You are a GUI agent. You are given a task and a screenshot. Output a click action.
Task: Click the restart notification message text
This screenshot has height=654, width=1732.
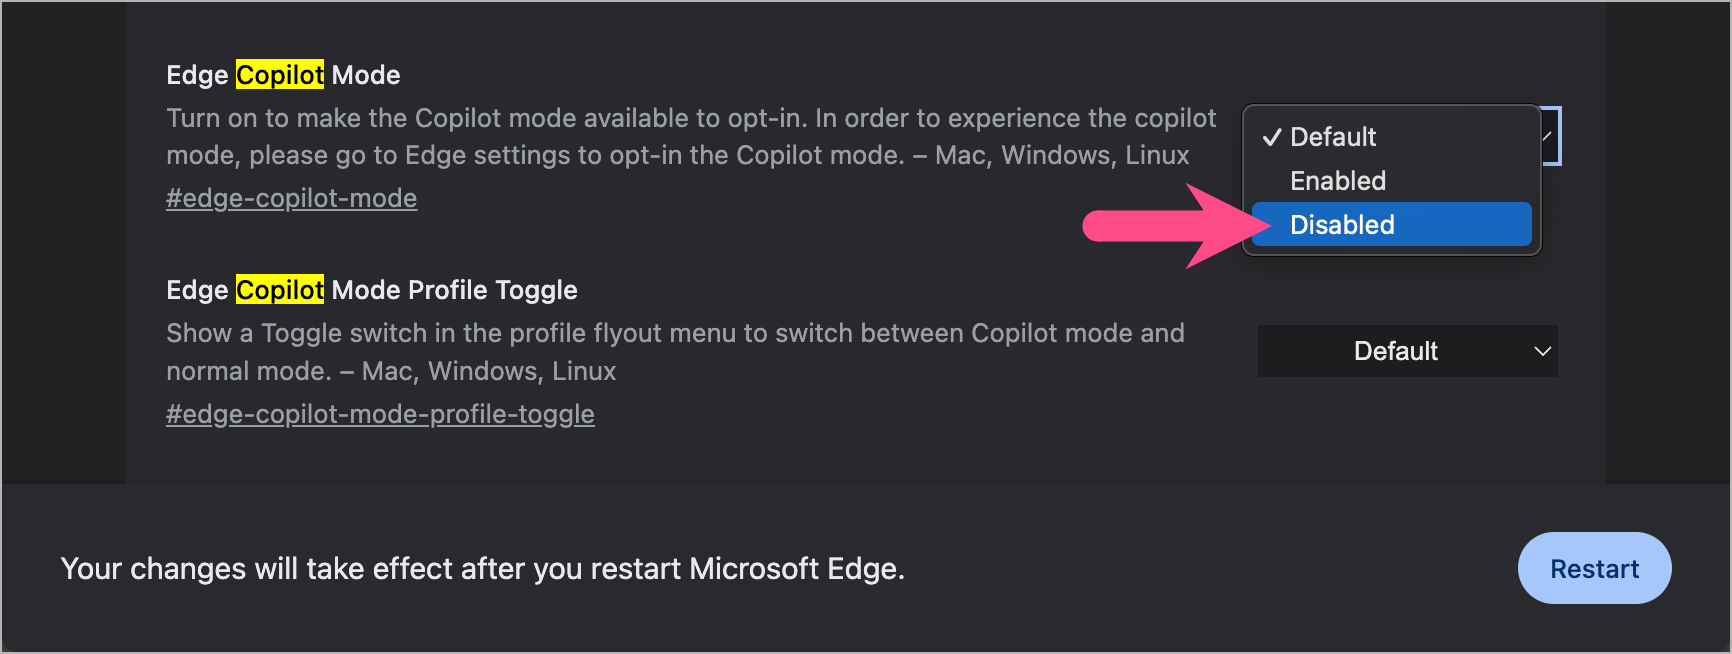(x=482, y=569)
